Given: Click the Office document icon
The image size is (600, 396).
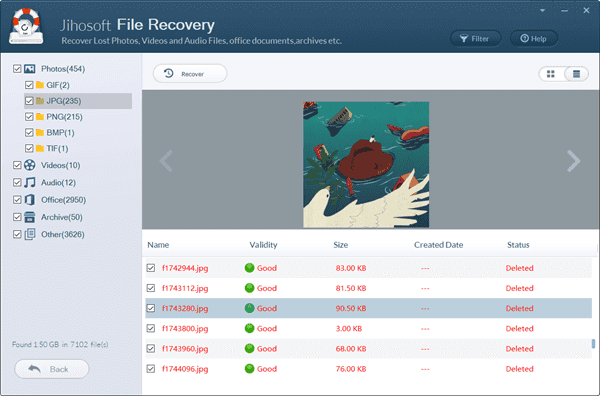Looking at the screenshot, I should [x=29, y=200].
